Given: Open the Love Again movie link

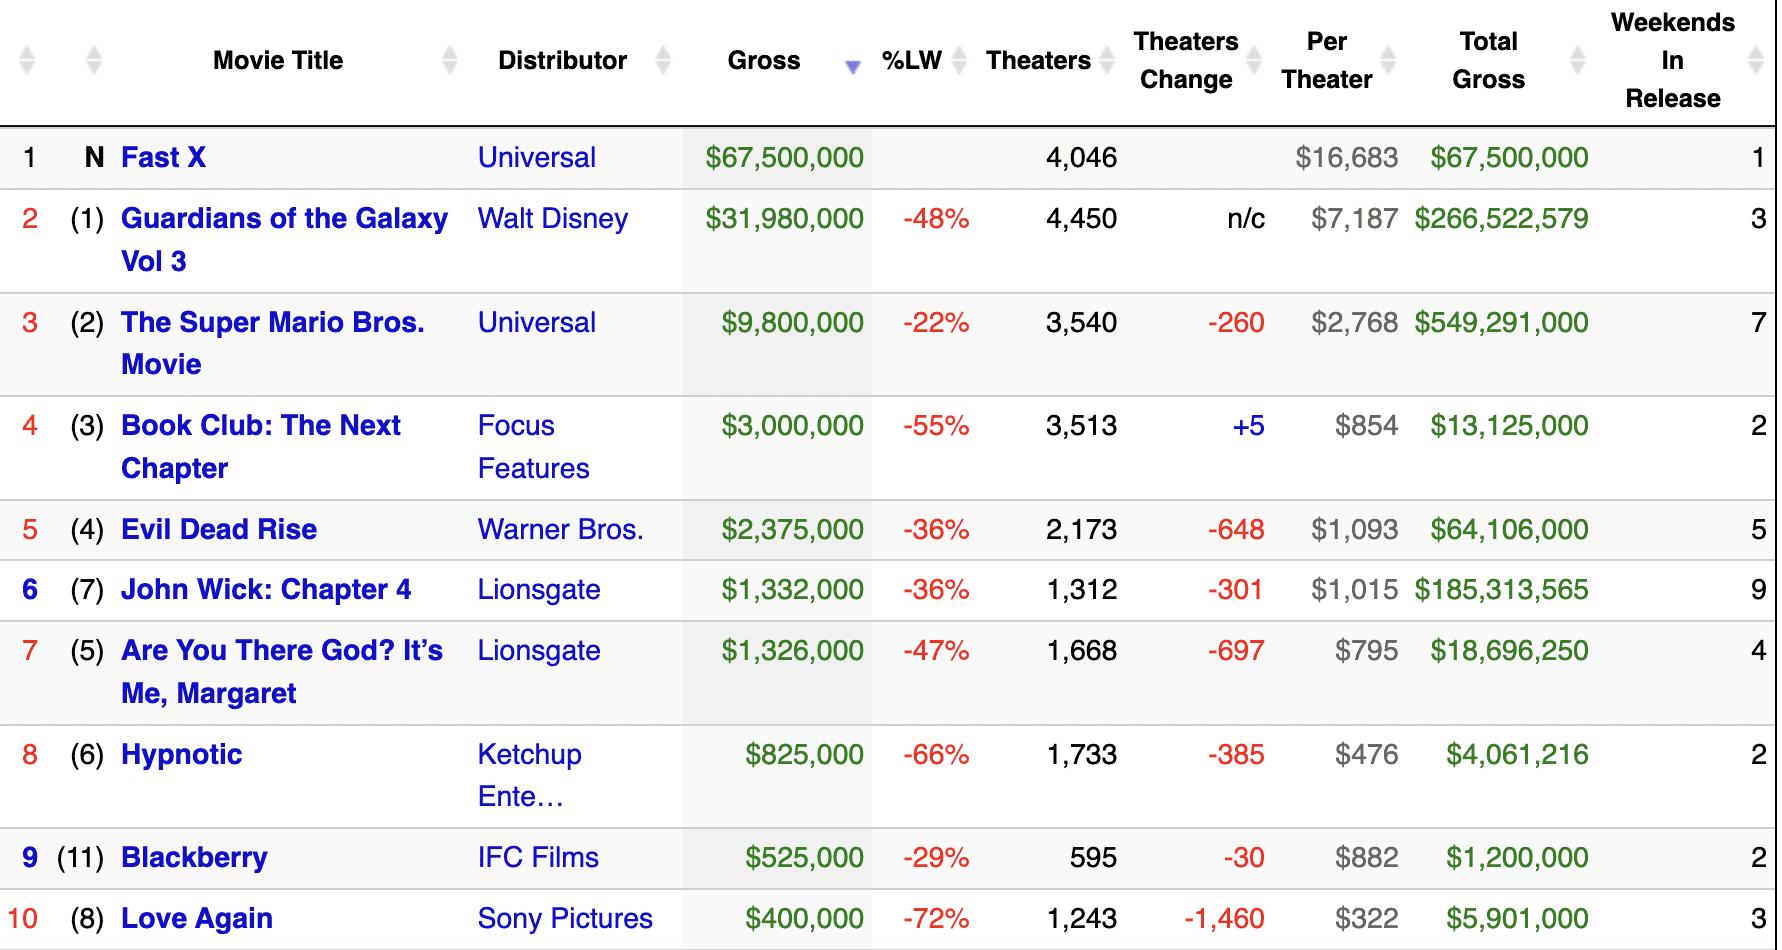Looking at the screenshot, I should [197, 919].
